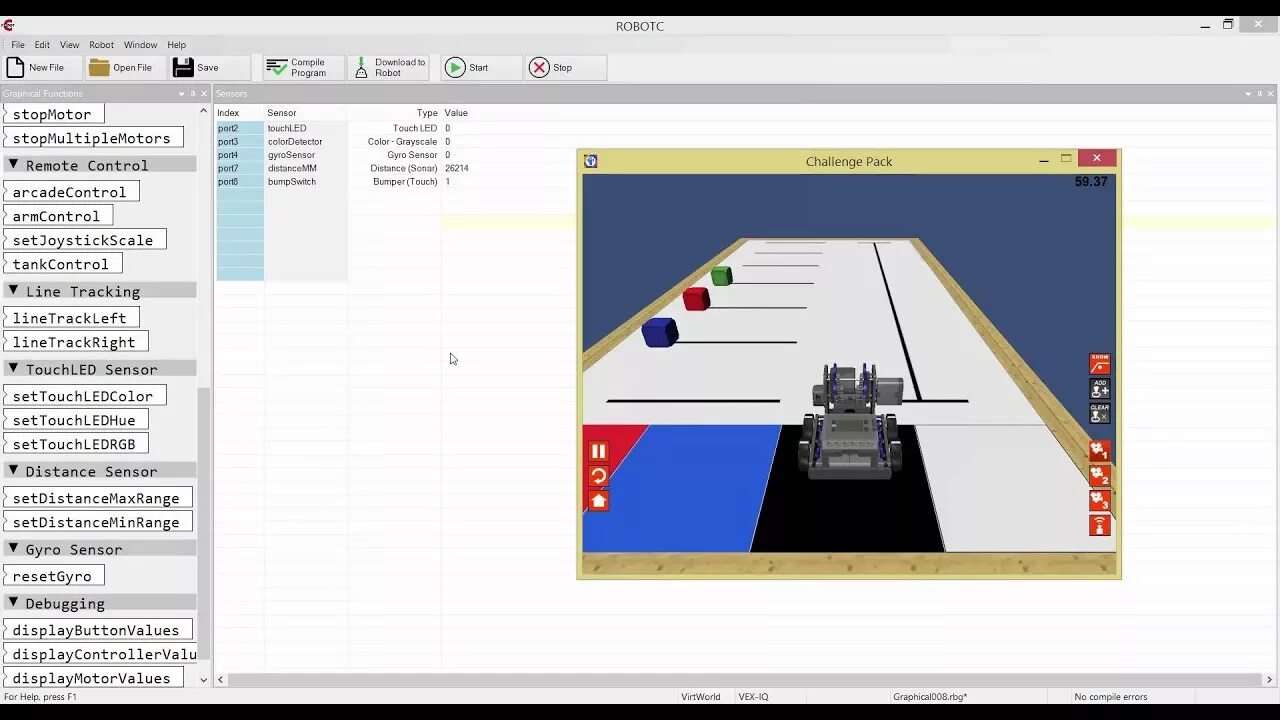Click Download to Robot
1280x720 pixels.
tap(388, 67)
